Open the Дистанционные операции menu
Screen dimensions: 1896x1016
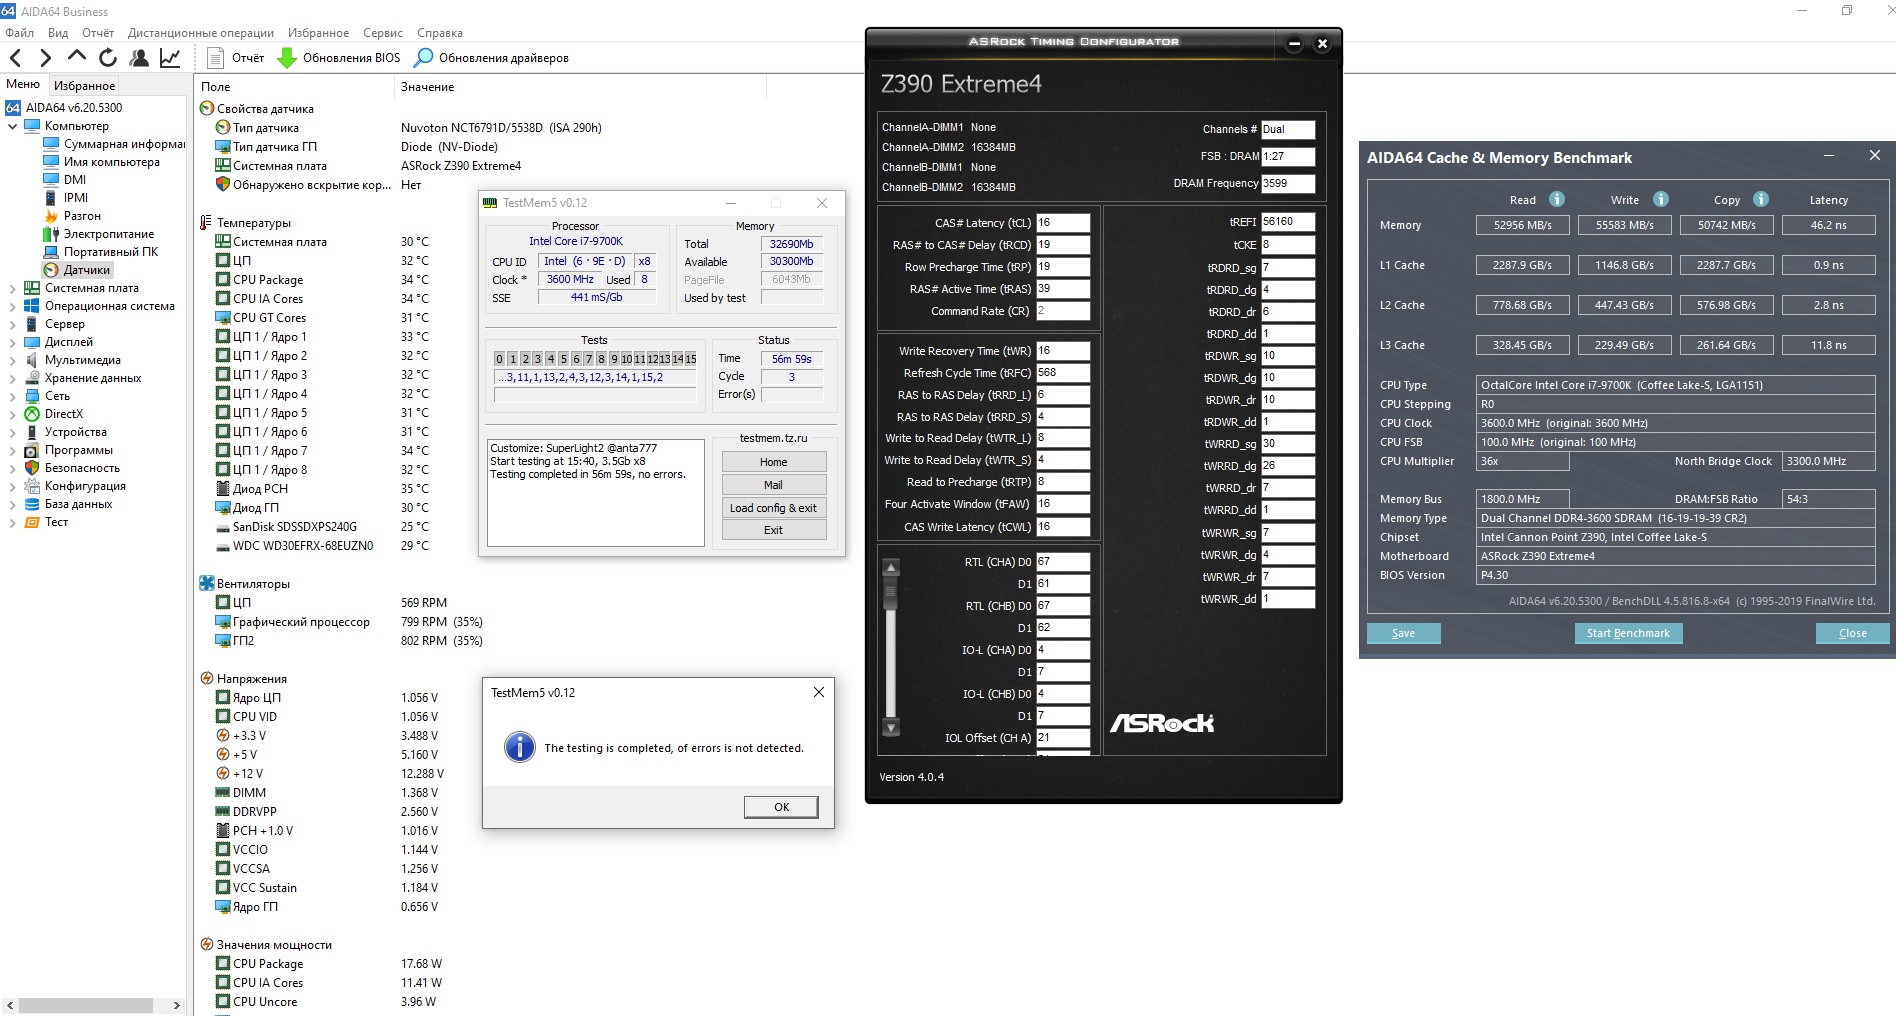(x=201, y=33)
